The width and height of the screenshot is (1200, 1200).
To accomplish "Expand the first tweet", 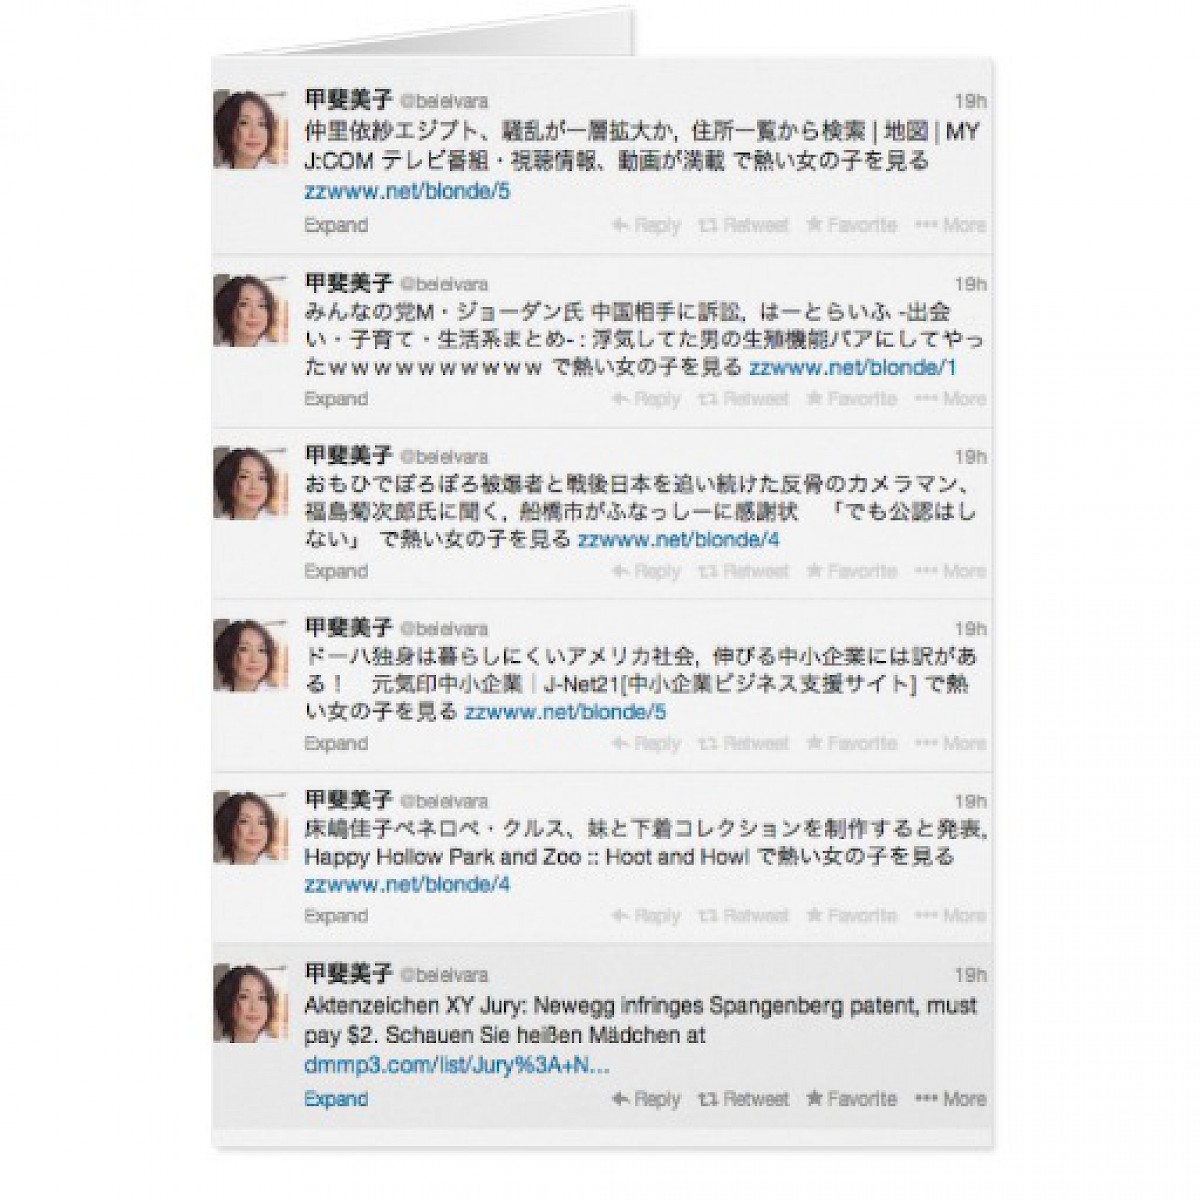I will coord(336,226).
